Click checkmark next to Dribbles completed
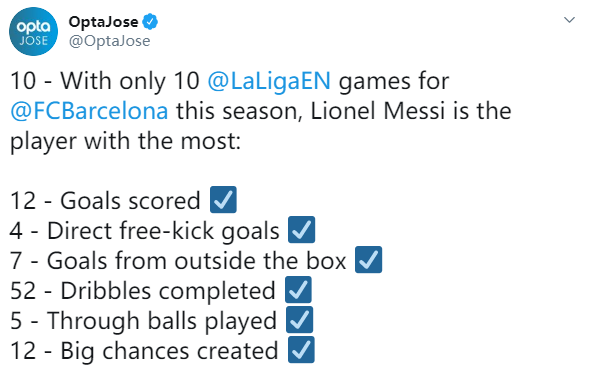Image resolution: width=591 pixels, height=375 pixels. [298, 290]
